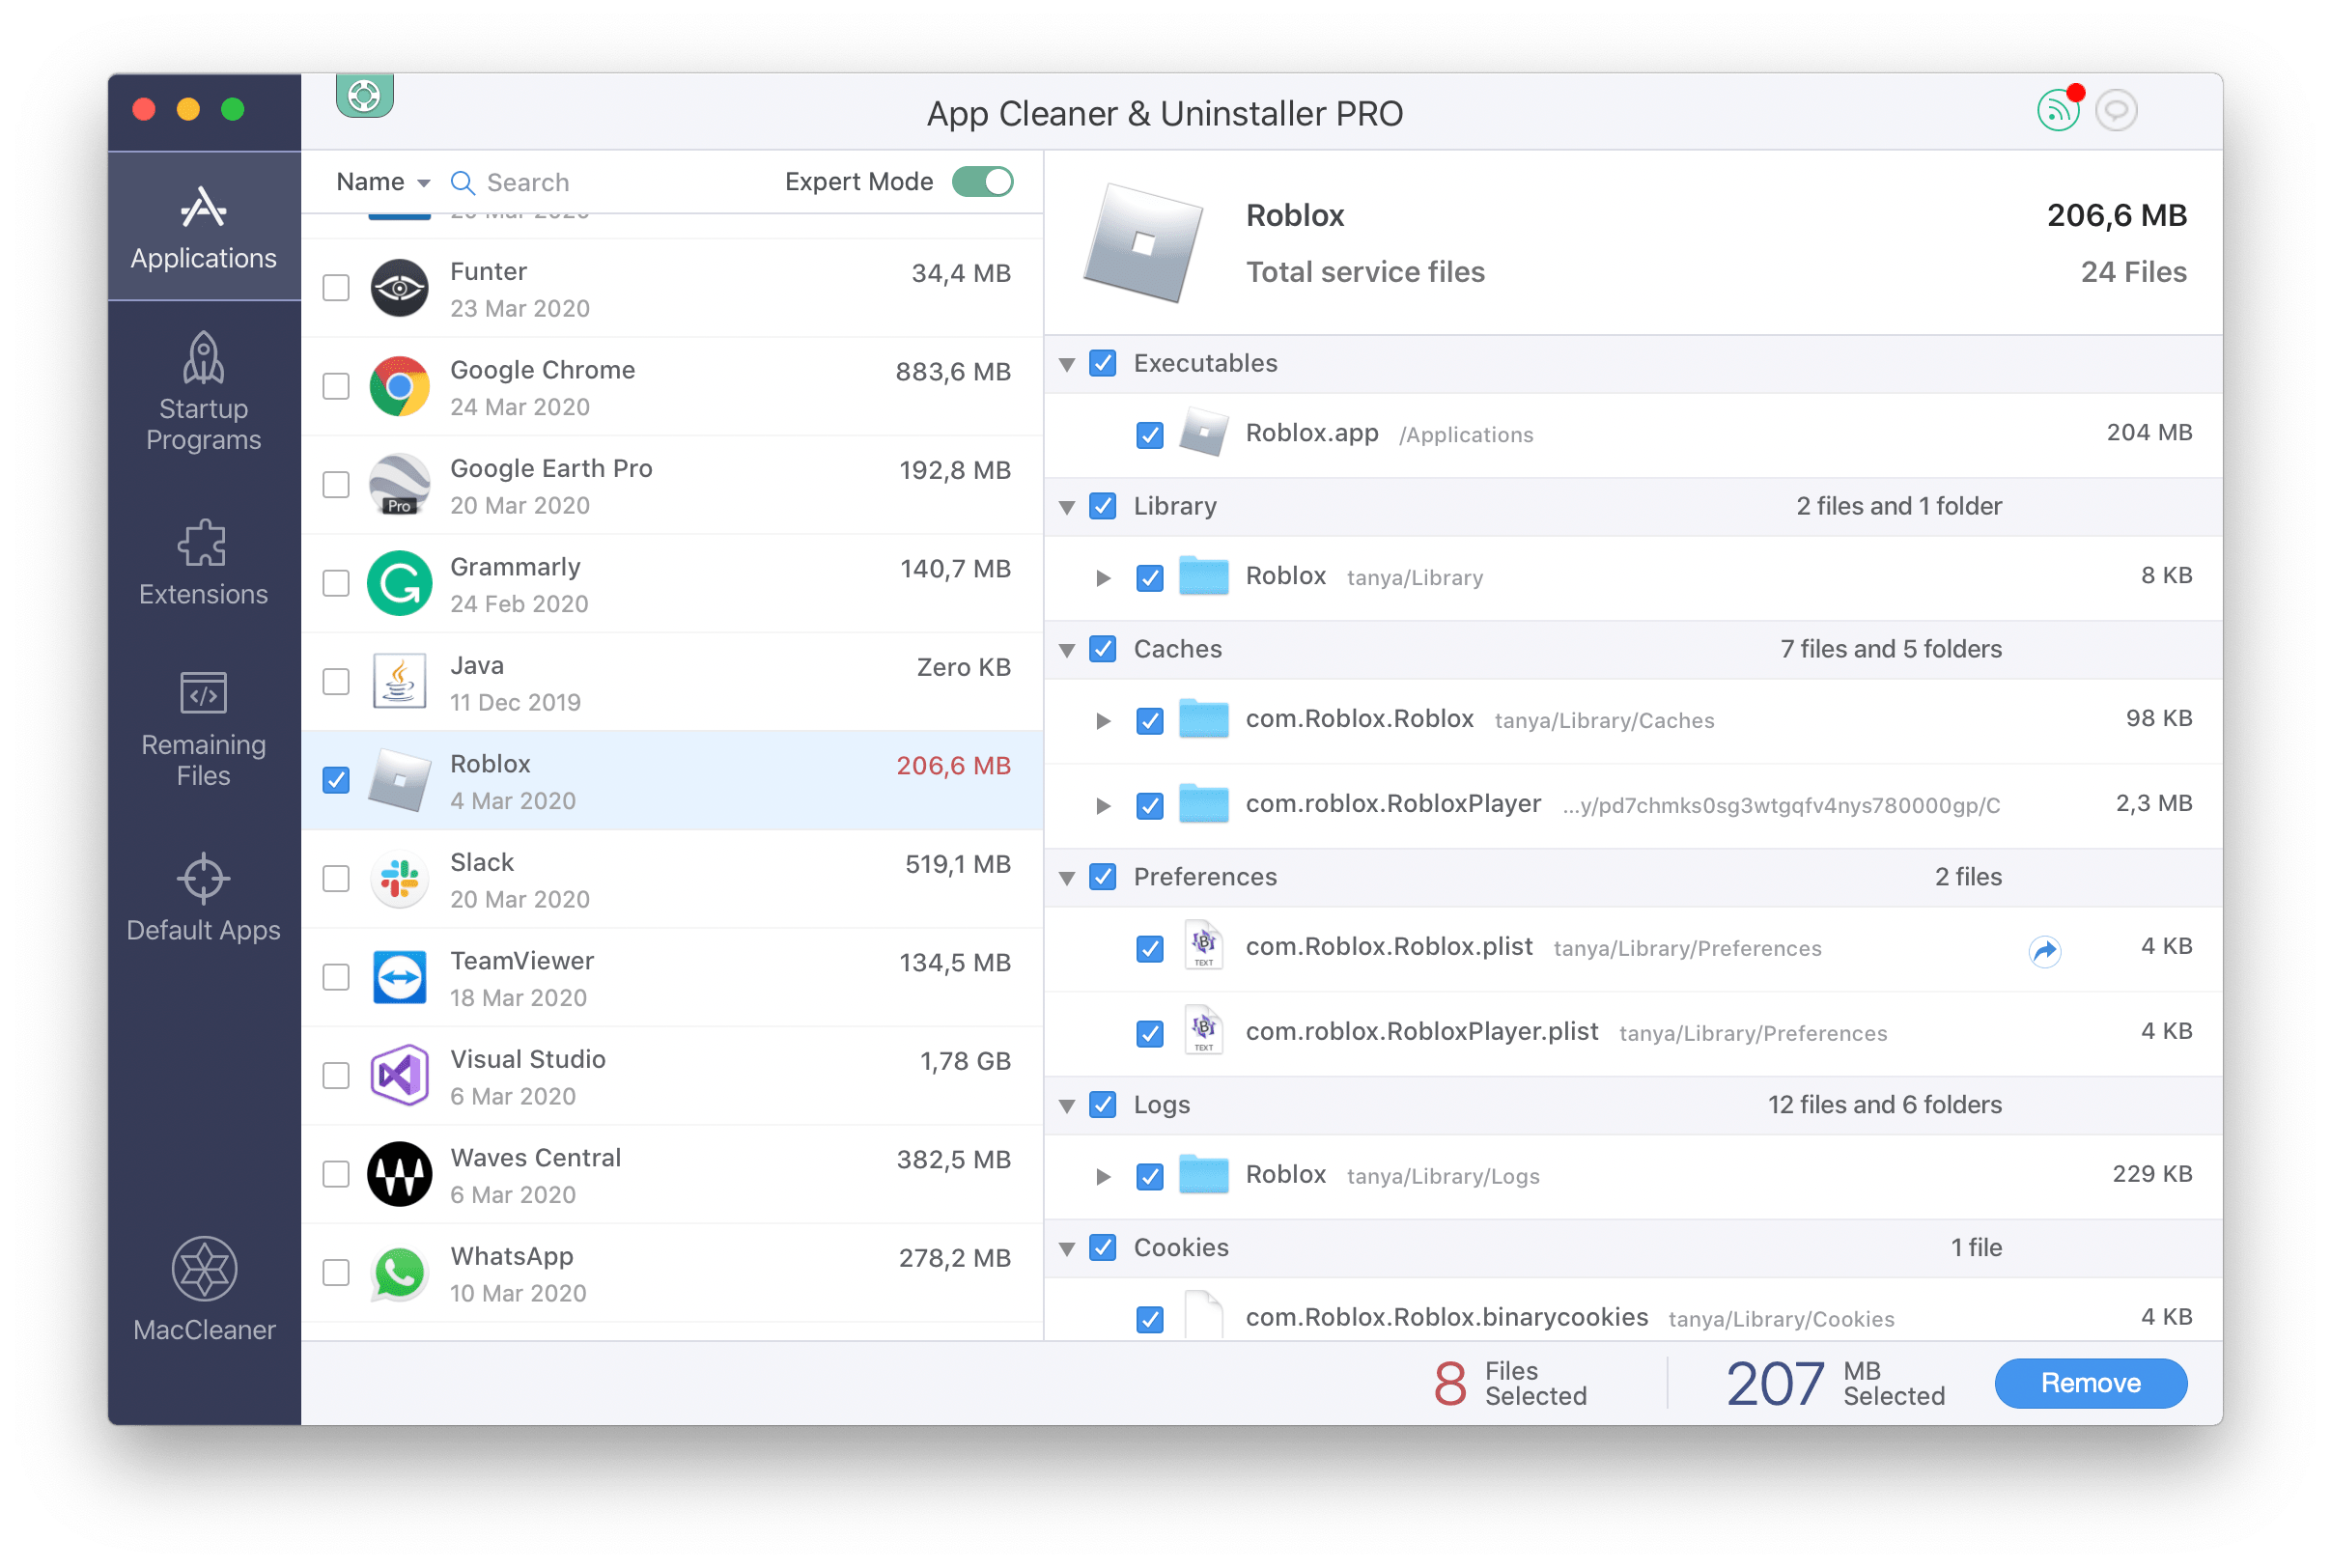Collapse the Logs section
Screen dimensions: 2331x1568
click(x=1073, y=1105)
